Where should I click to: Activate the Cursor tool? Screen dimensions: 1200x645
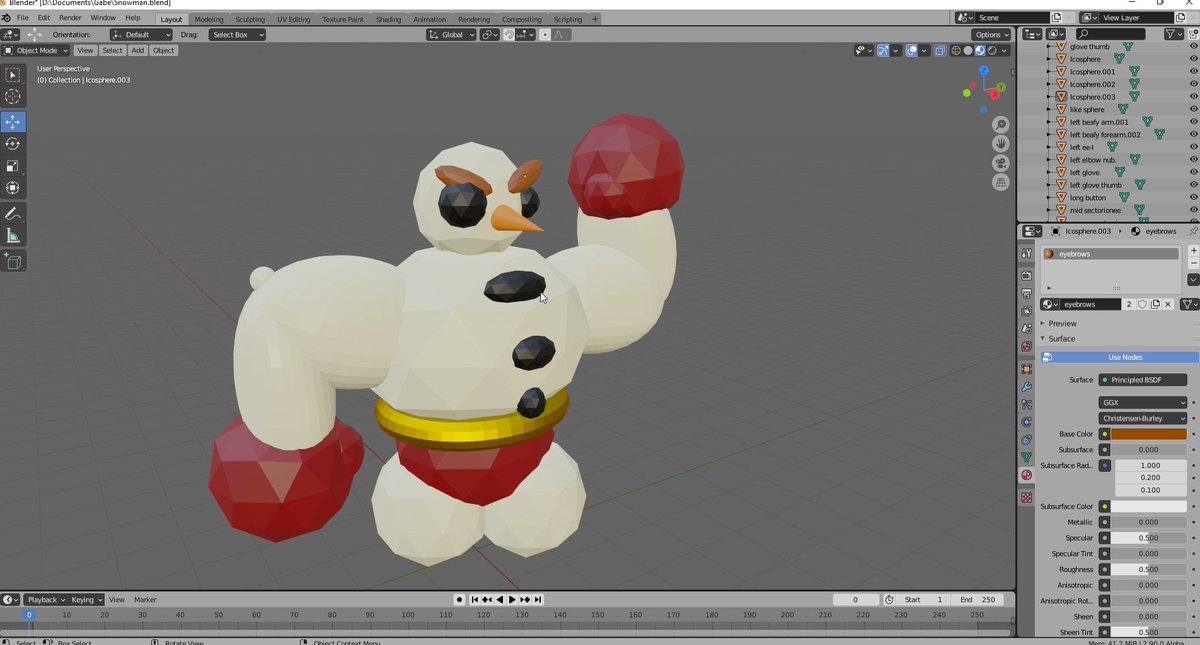pos(13,97)
